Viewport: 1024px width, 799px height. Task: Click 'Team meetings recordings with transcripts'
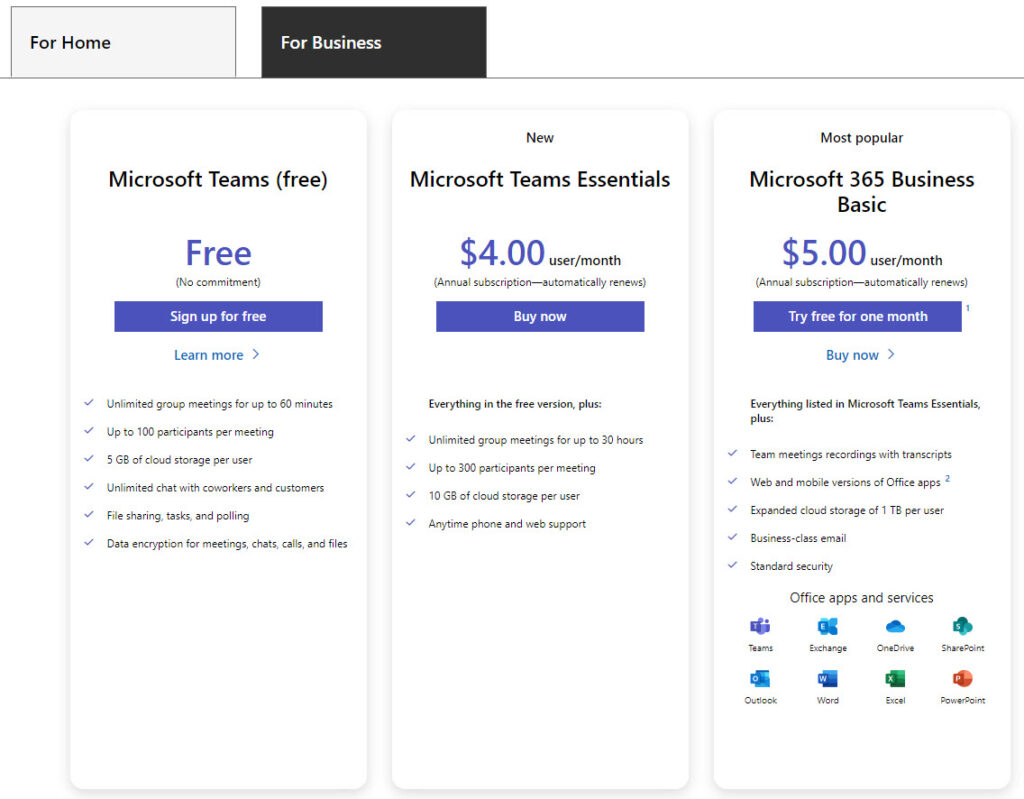point(851,455)
